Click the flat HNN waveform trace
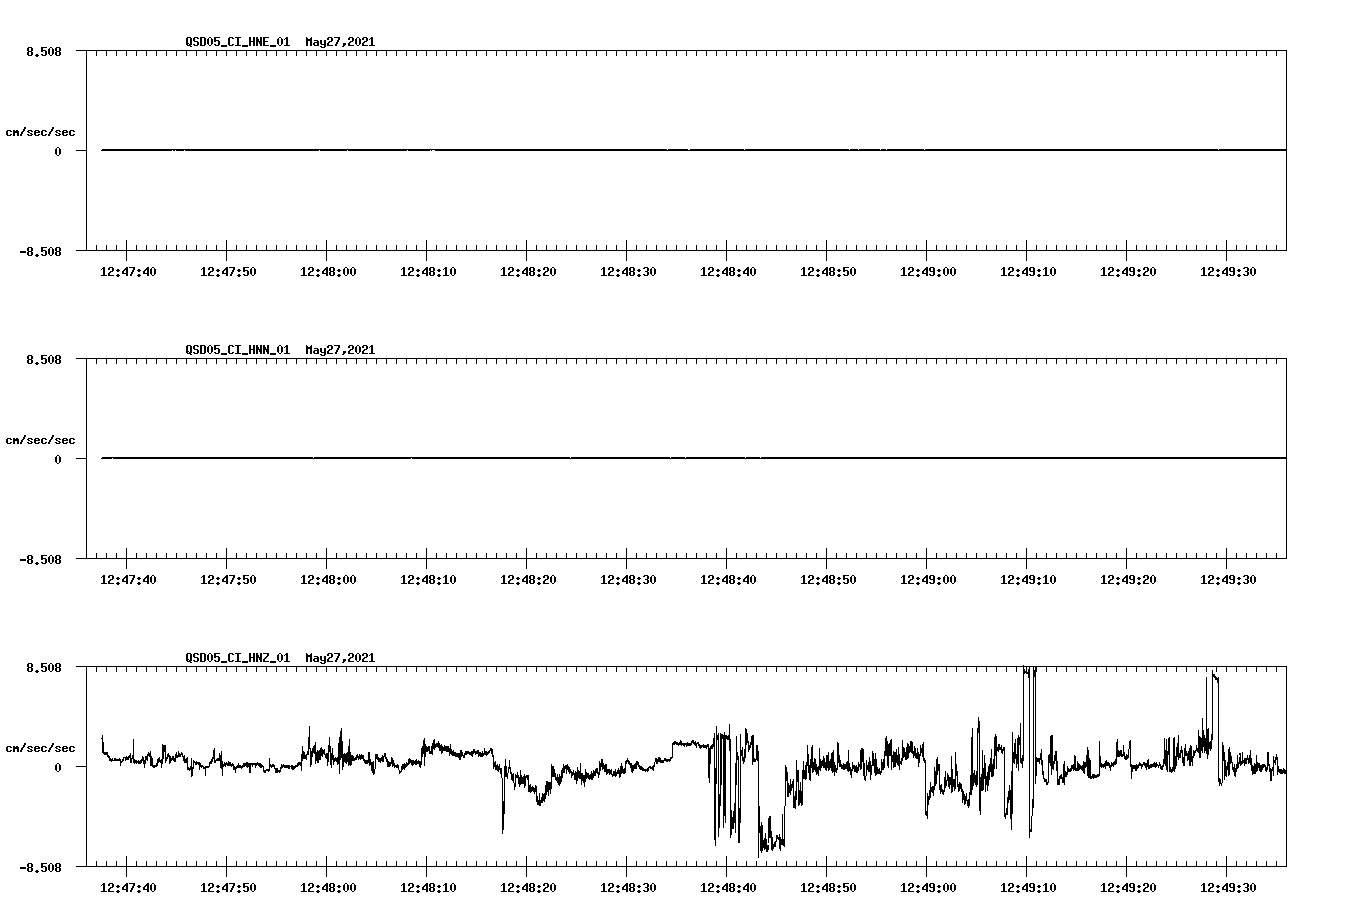This screenshot has height=924, width=1358. point(600,458)
